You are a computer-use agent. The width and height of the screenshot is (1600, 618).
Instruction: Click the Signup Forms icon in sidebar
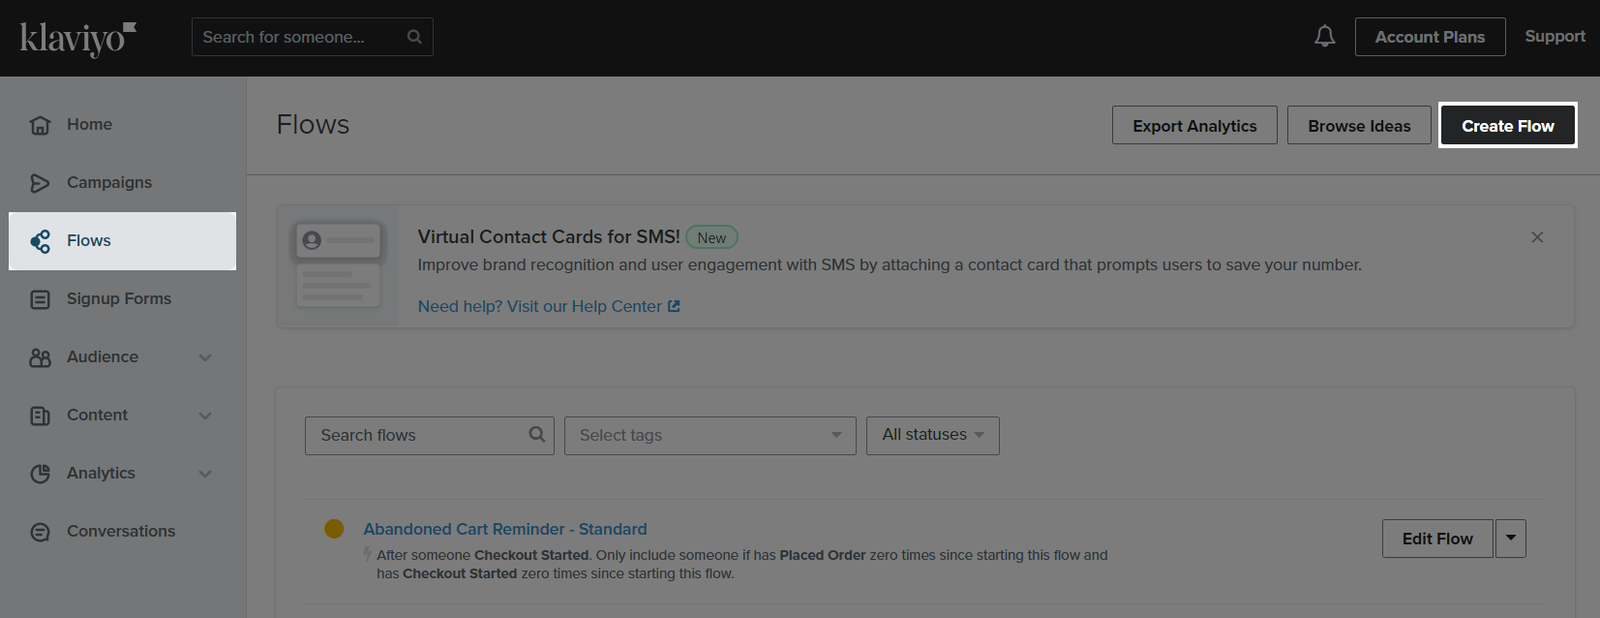tap(40, 299)
